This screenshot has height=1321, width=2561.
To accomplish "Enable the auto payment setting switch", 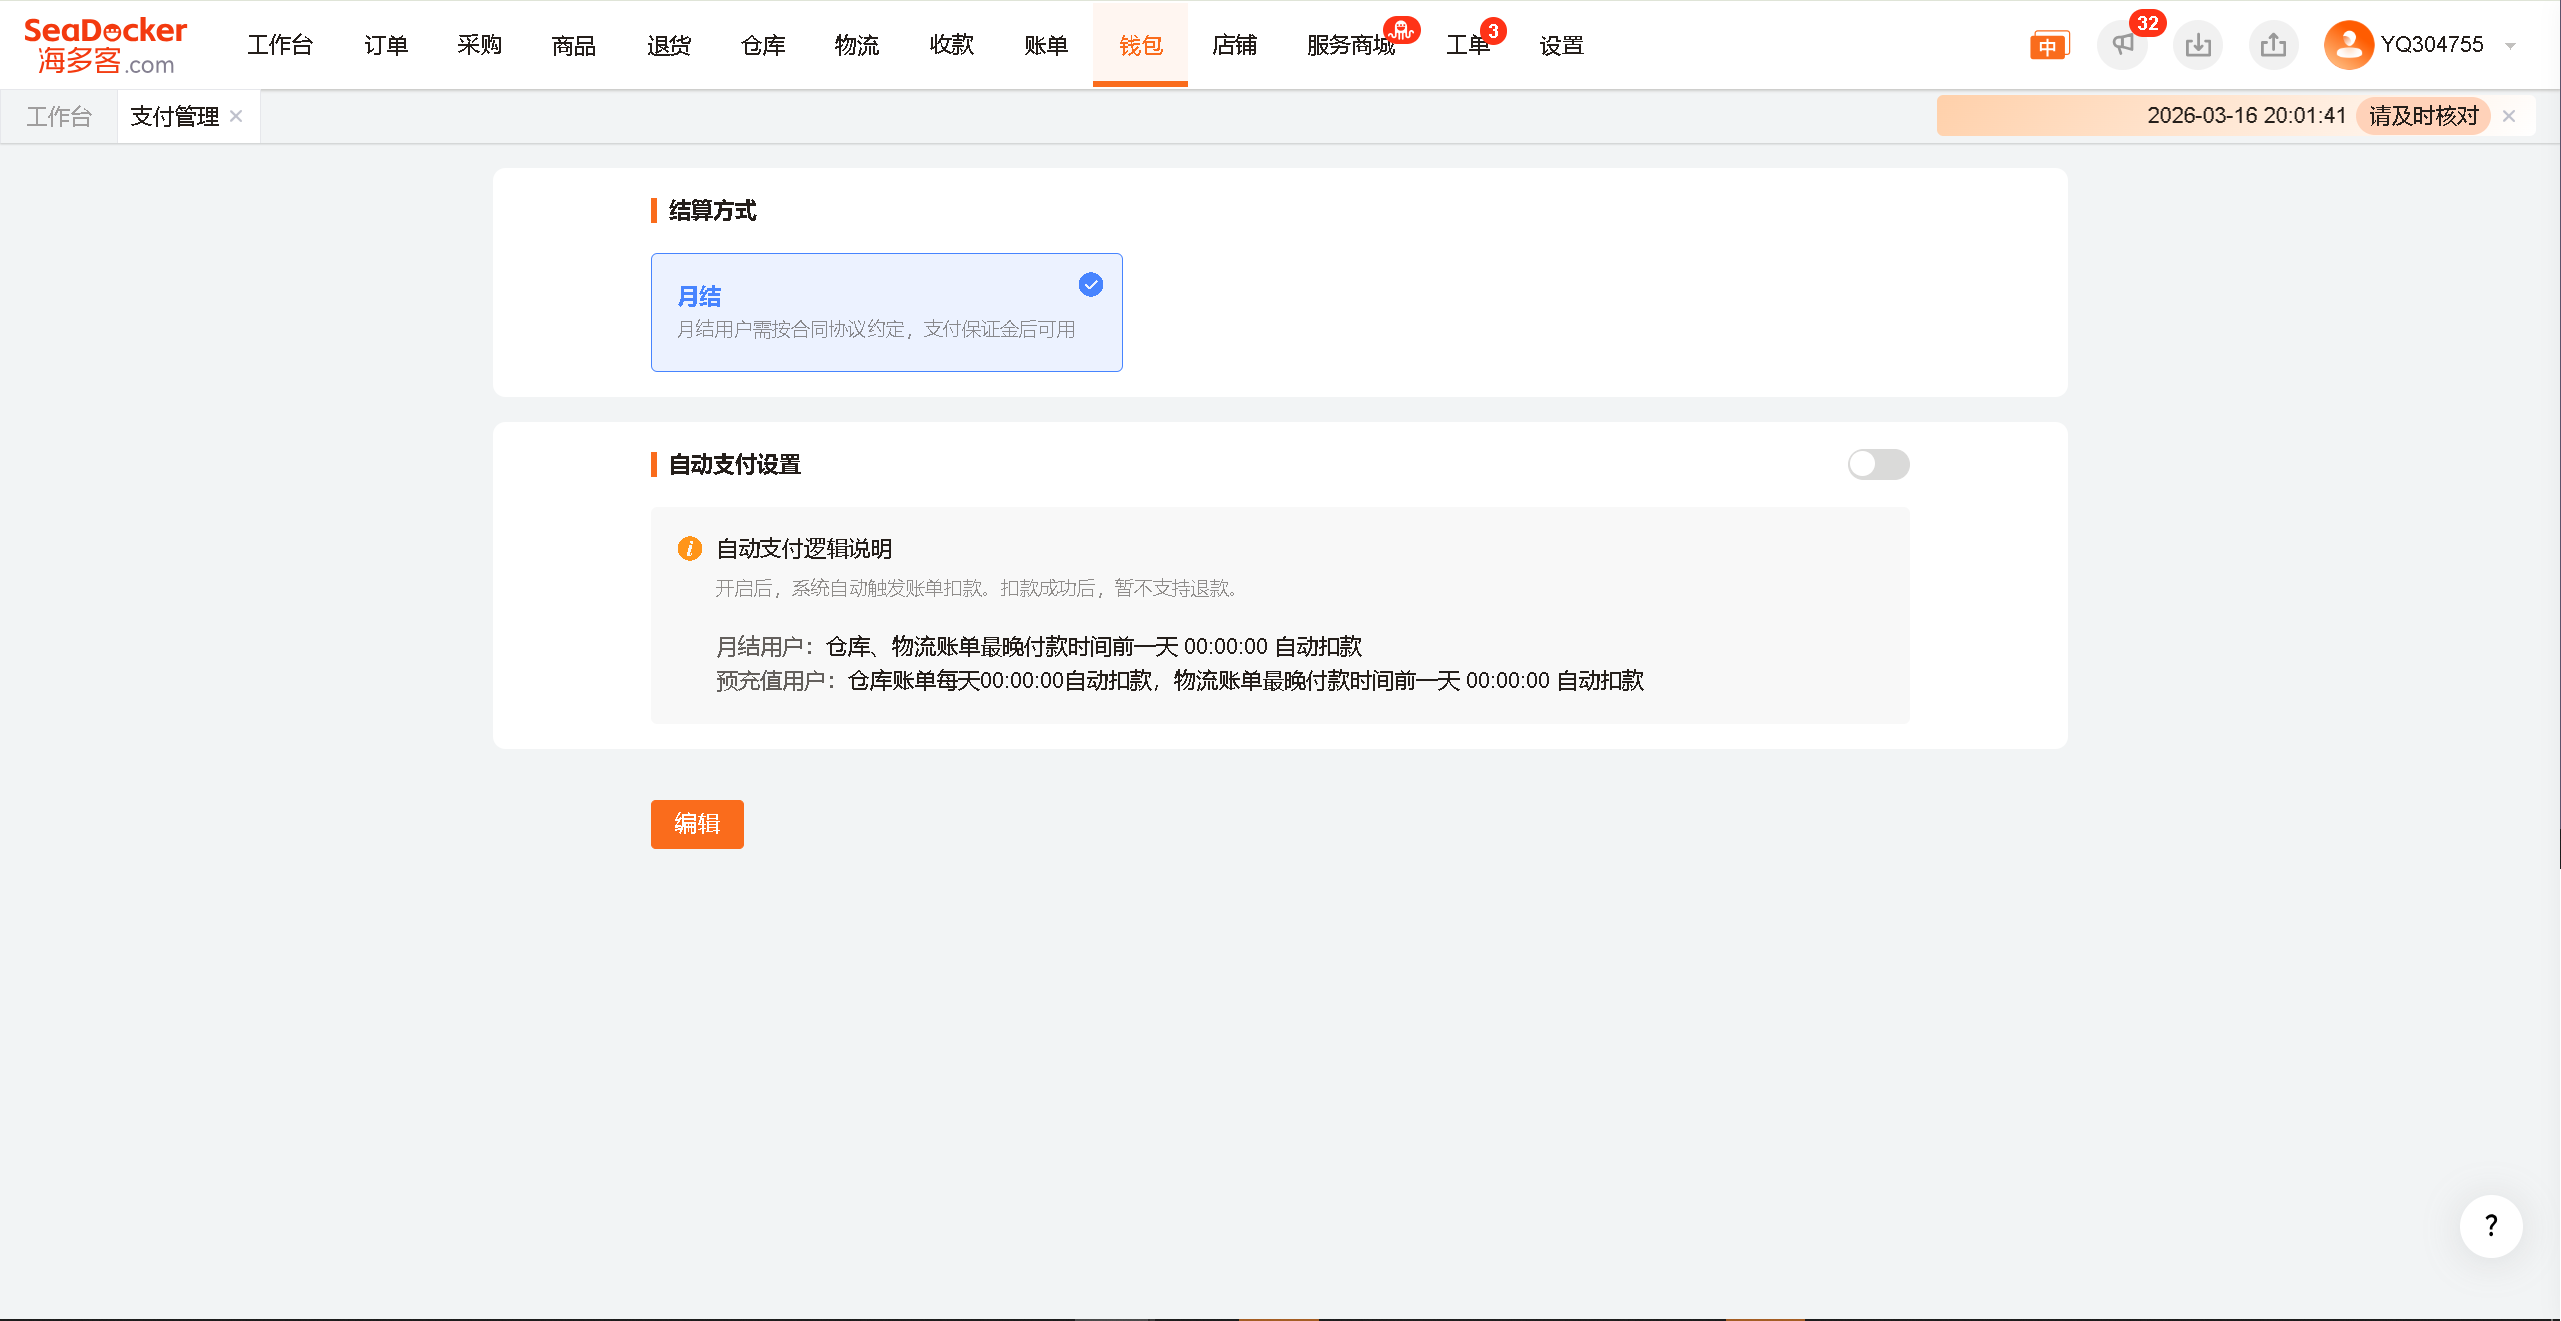I will [1878, 464].
